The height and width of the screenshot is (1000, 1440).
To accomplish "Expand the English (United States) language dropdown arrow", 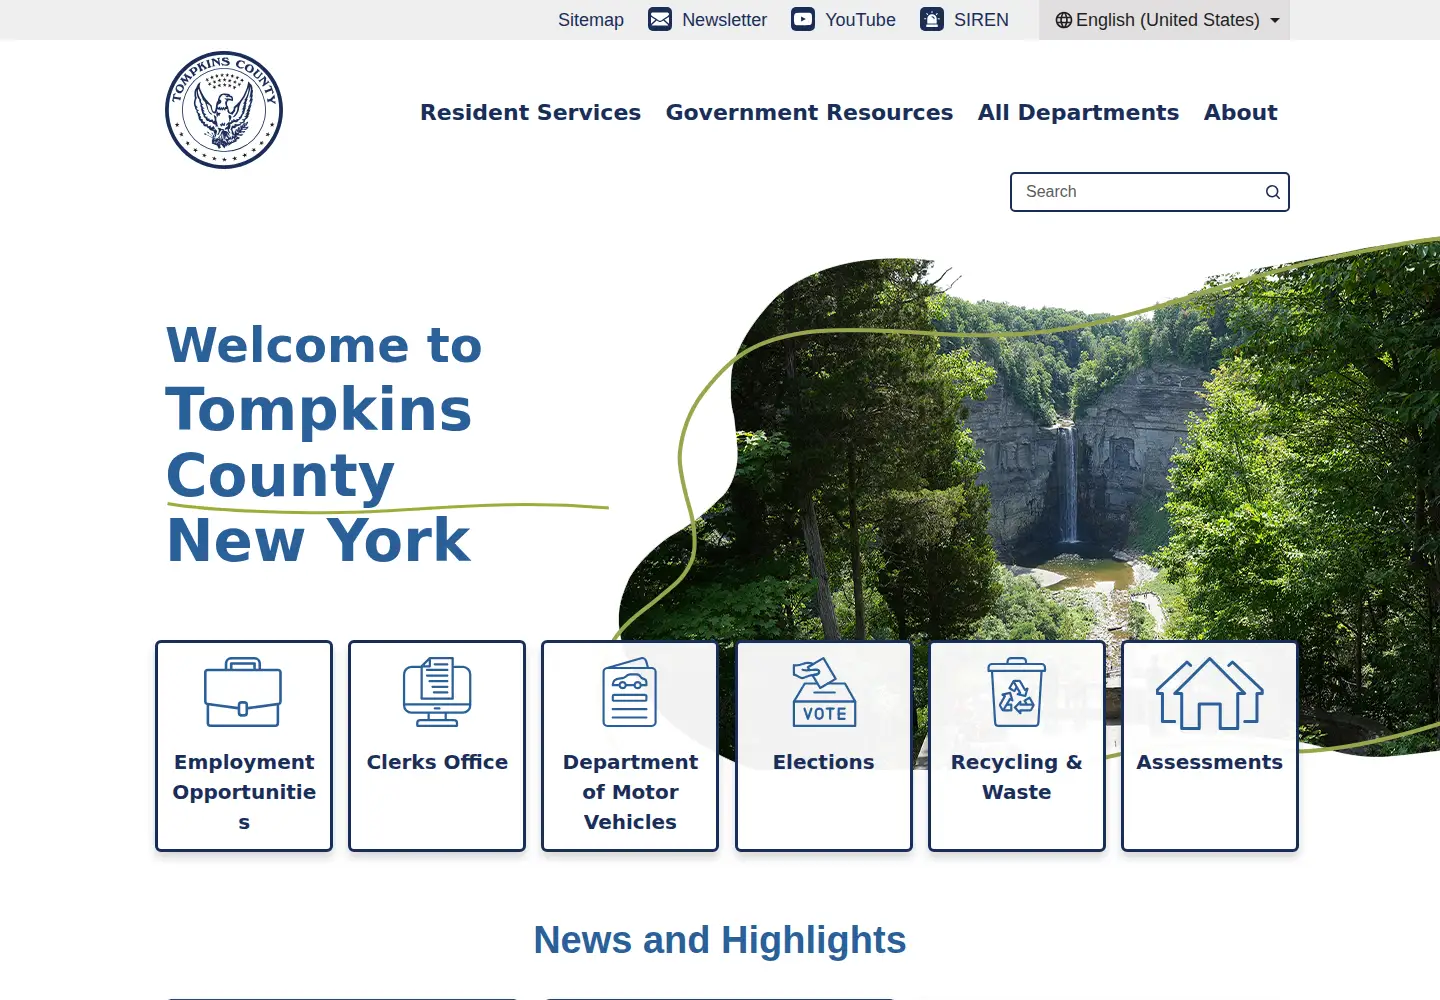I will pos(1275,20).
